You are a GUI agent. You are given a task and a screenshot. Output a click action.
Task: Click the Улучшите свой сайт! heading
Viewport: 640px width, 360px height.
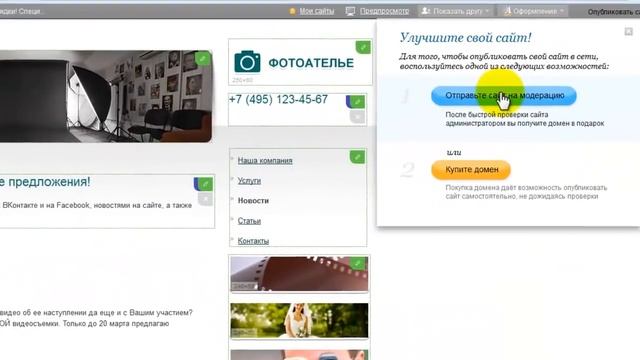click(465, 38)
